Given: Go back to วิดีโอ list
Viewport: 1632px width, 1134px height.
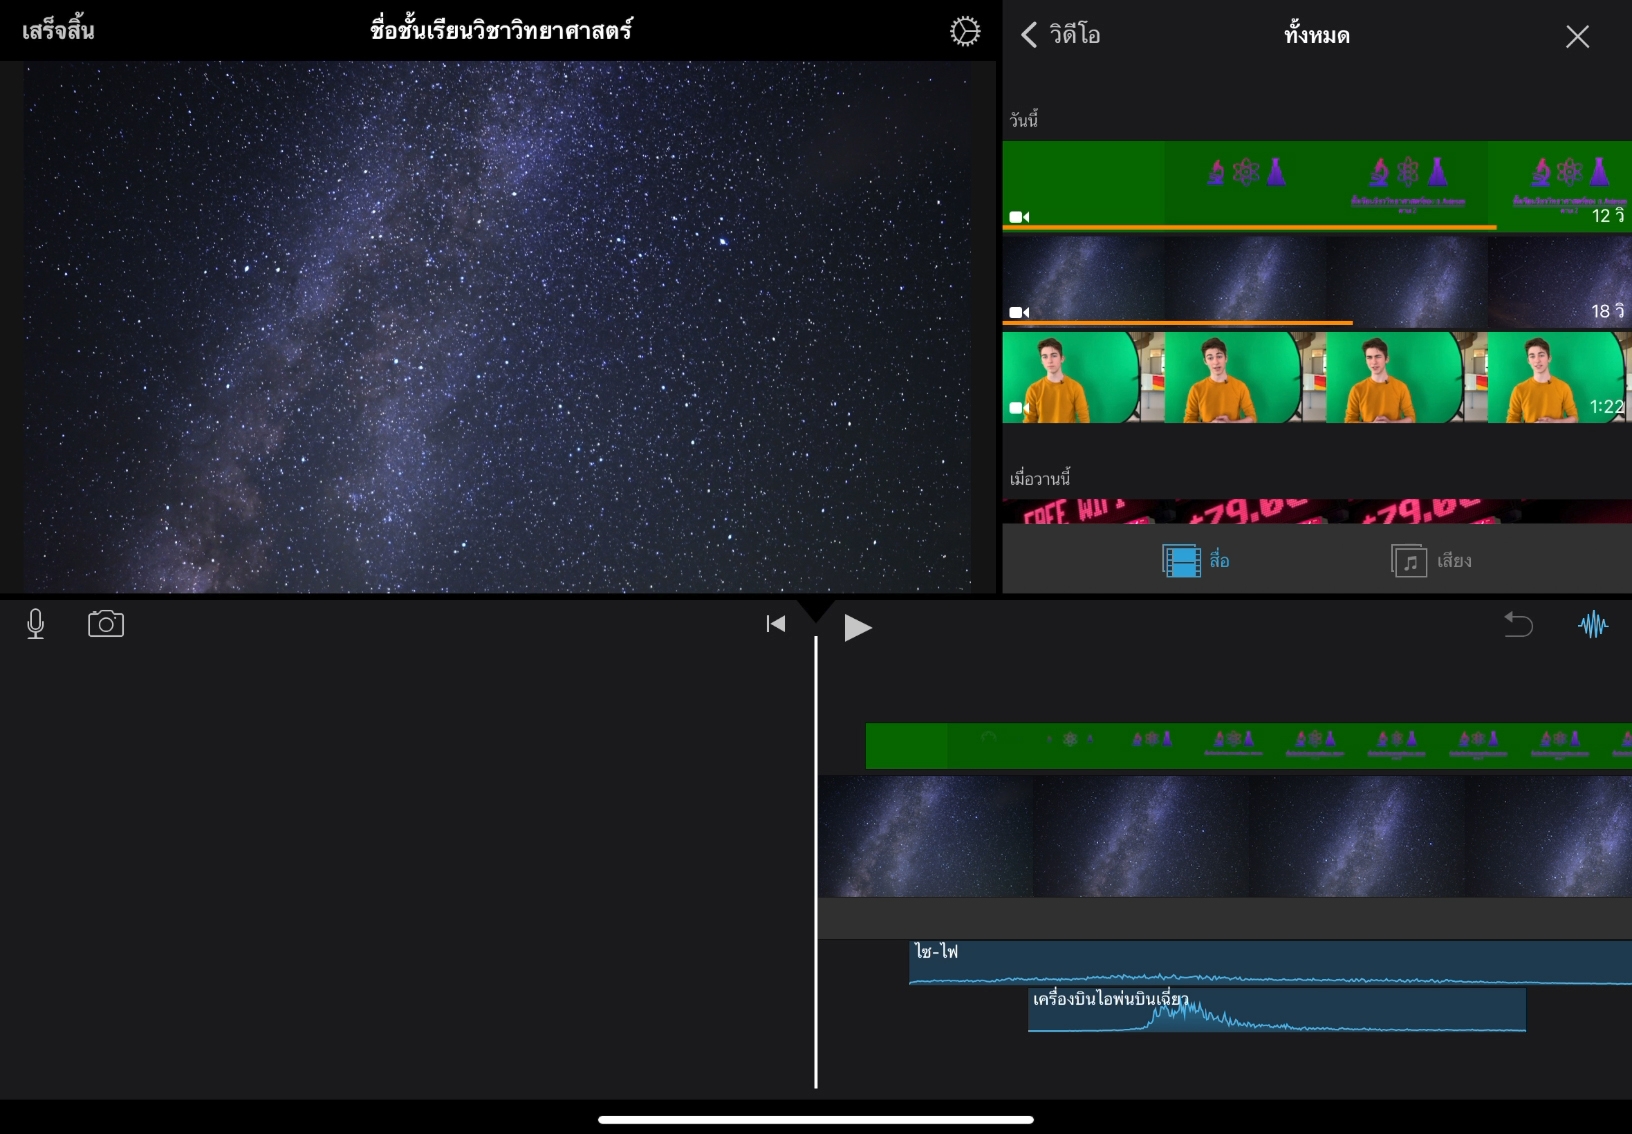Looking at the screenshot, I should [1060, 35].
